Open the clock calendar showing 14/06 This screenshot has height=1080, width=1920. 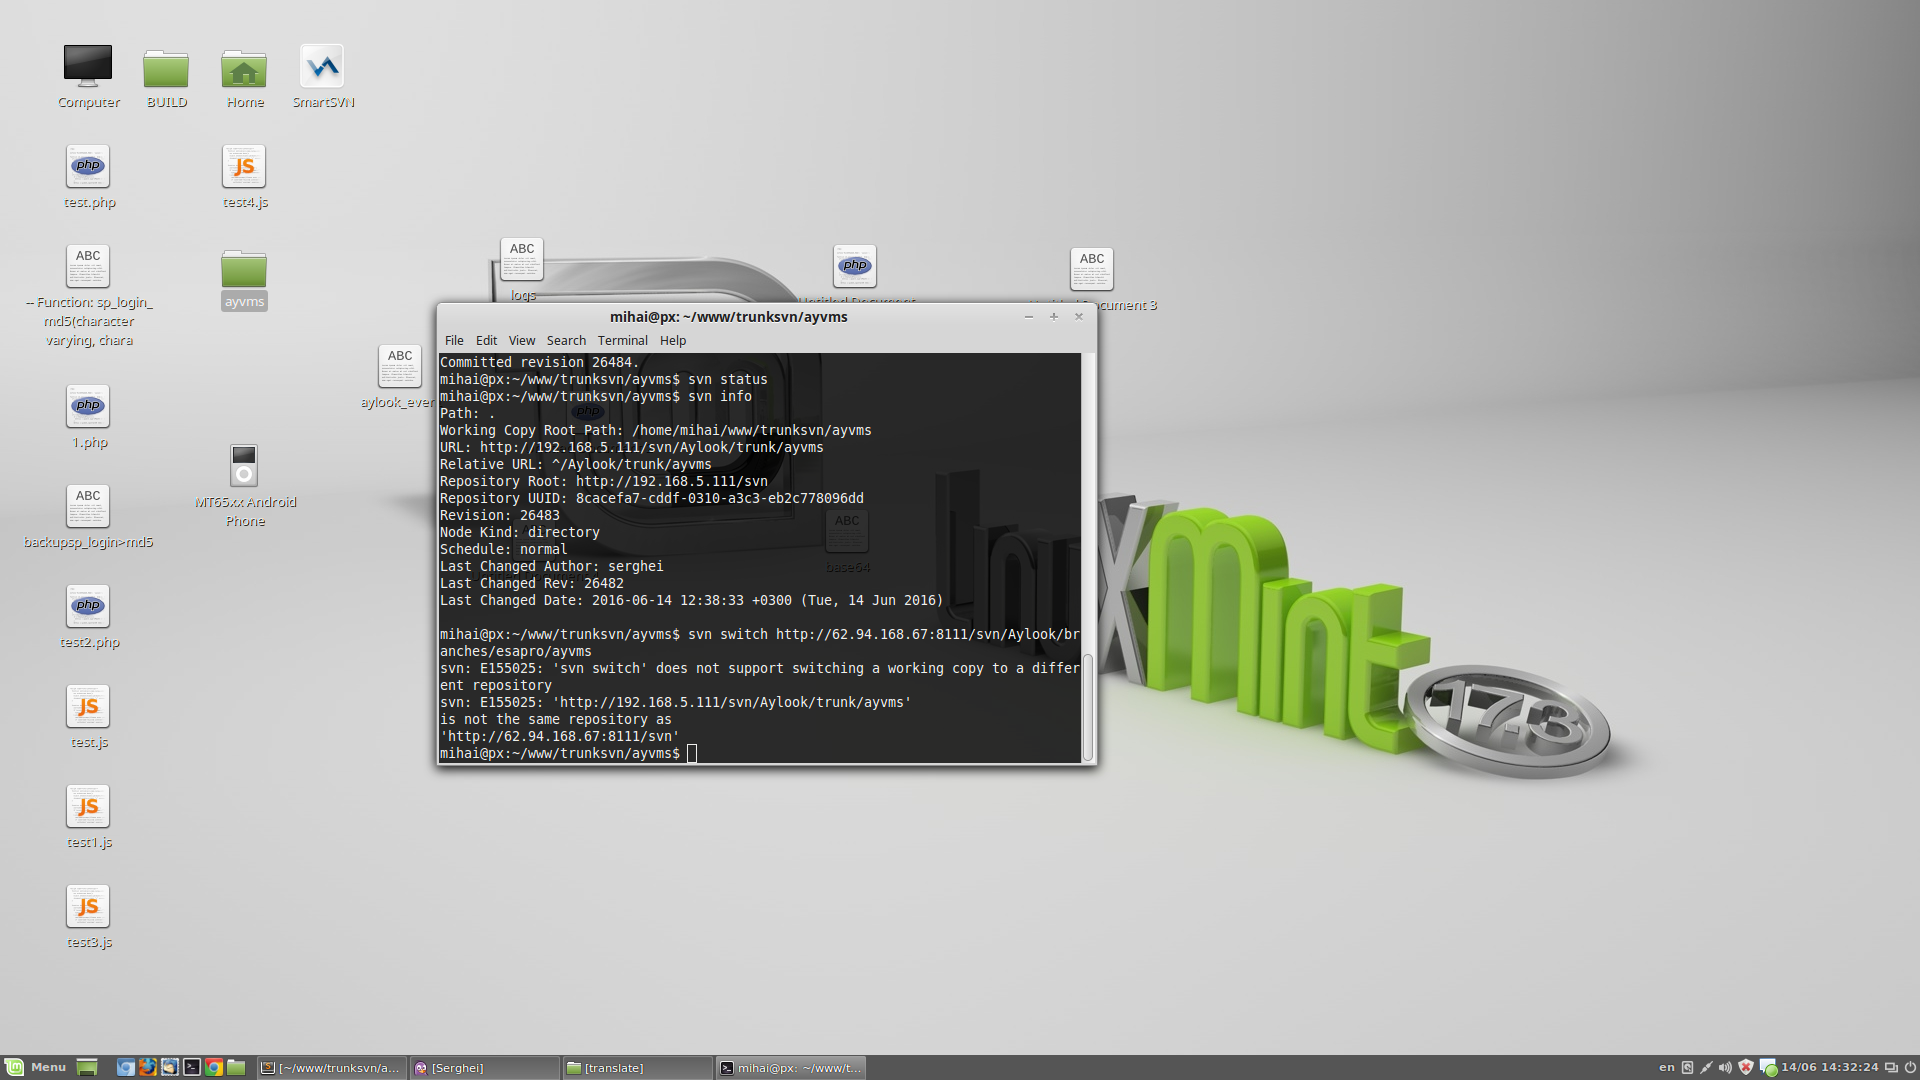pyautogui.click(x=1830, y=1067)
